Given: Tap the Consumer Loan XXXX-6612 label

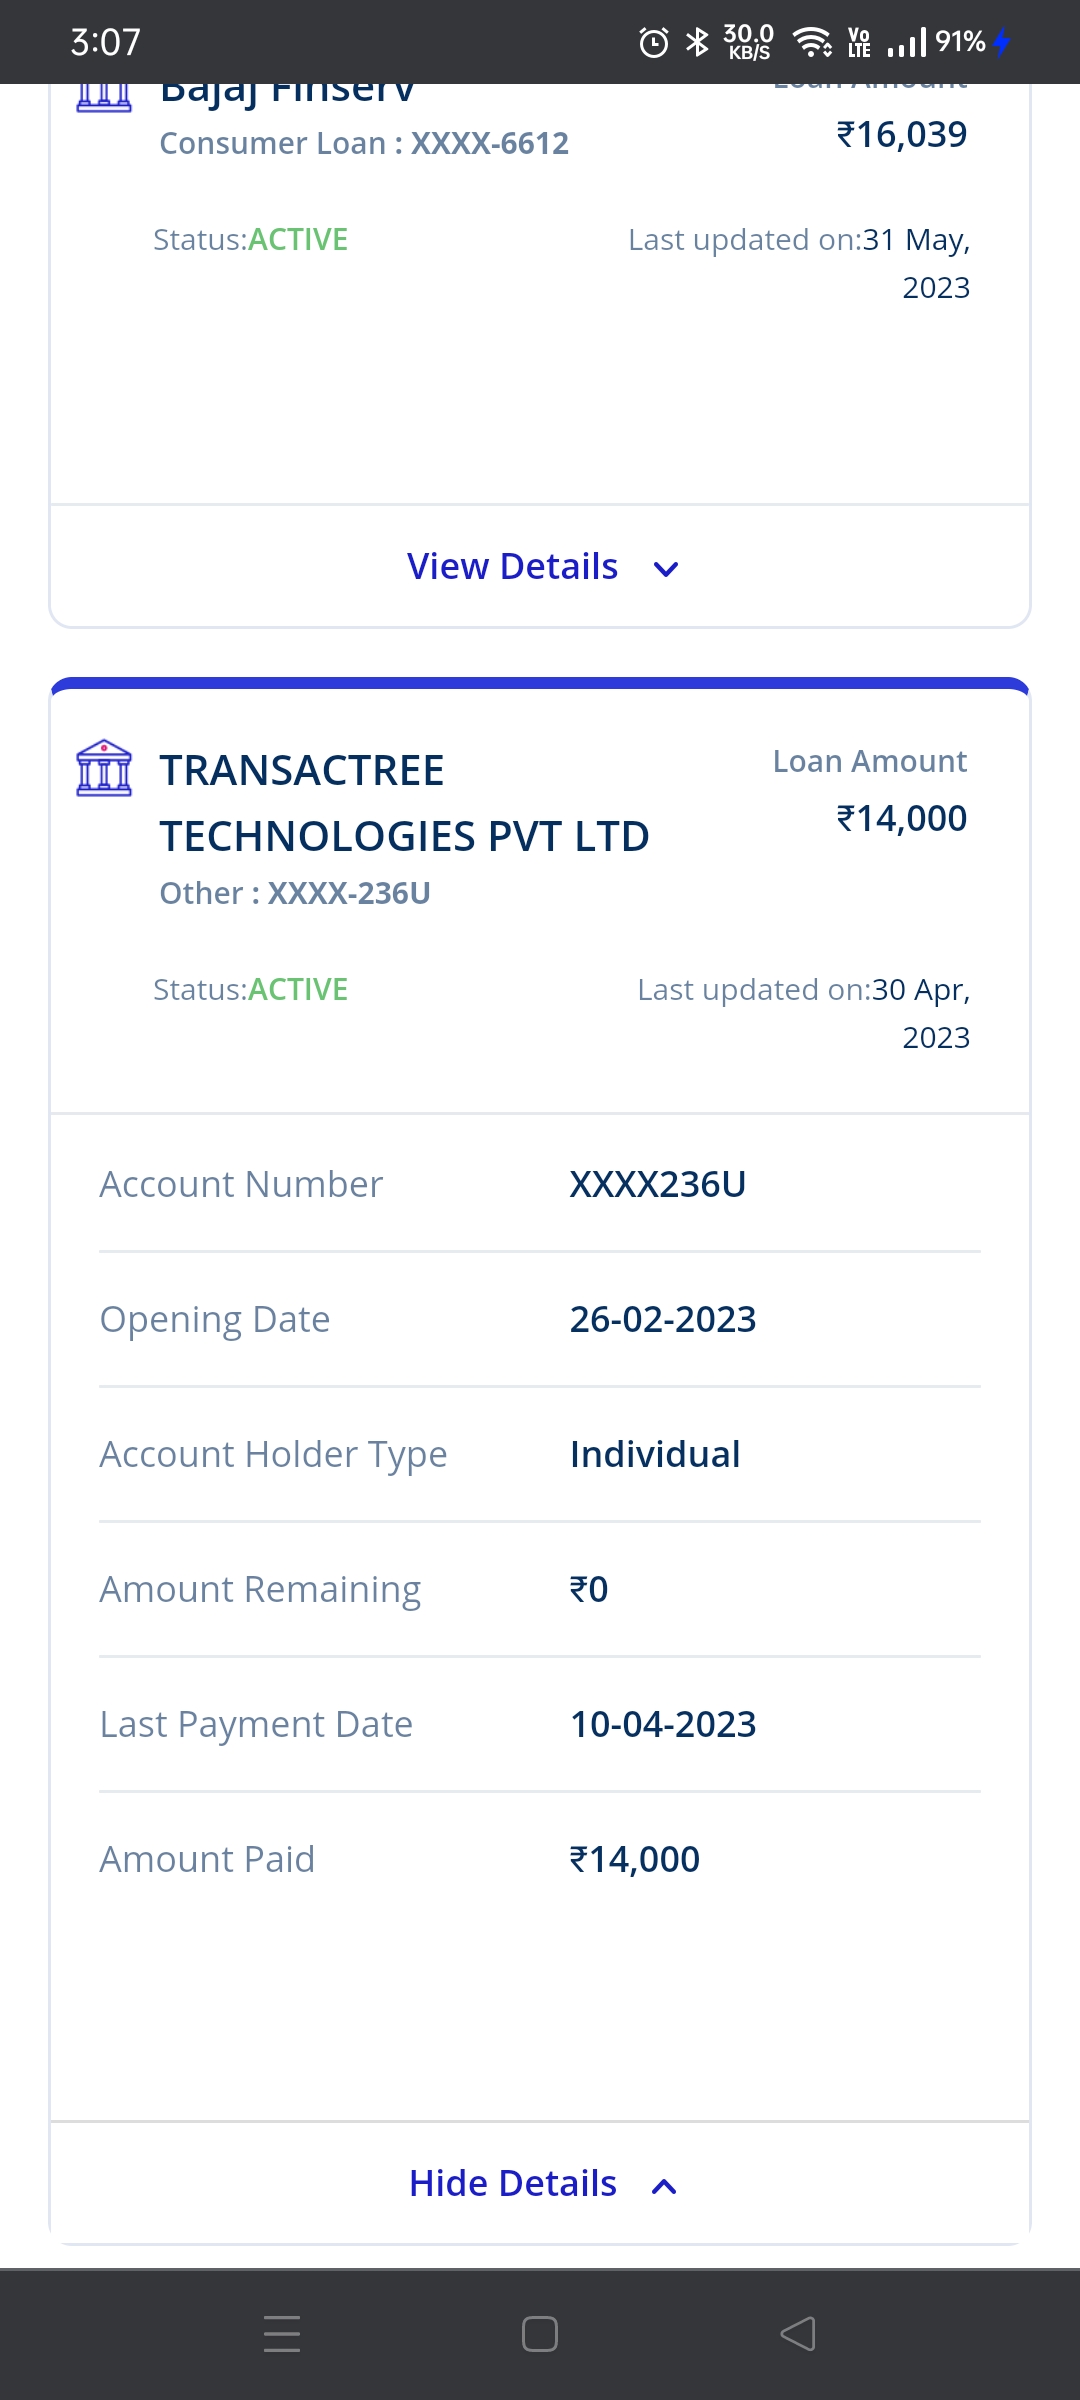Looking at the screenshot, I should click(364, 143).
